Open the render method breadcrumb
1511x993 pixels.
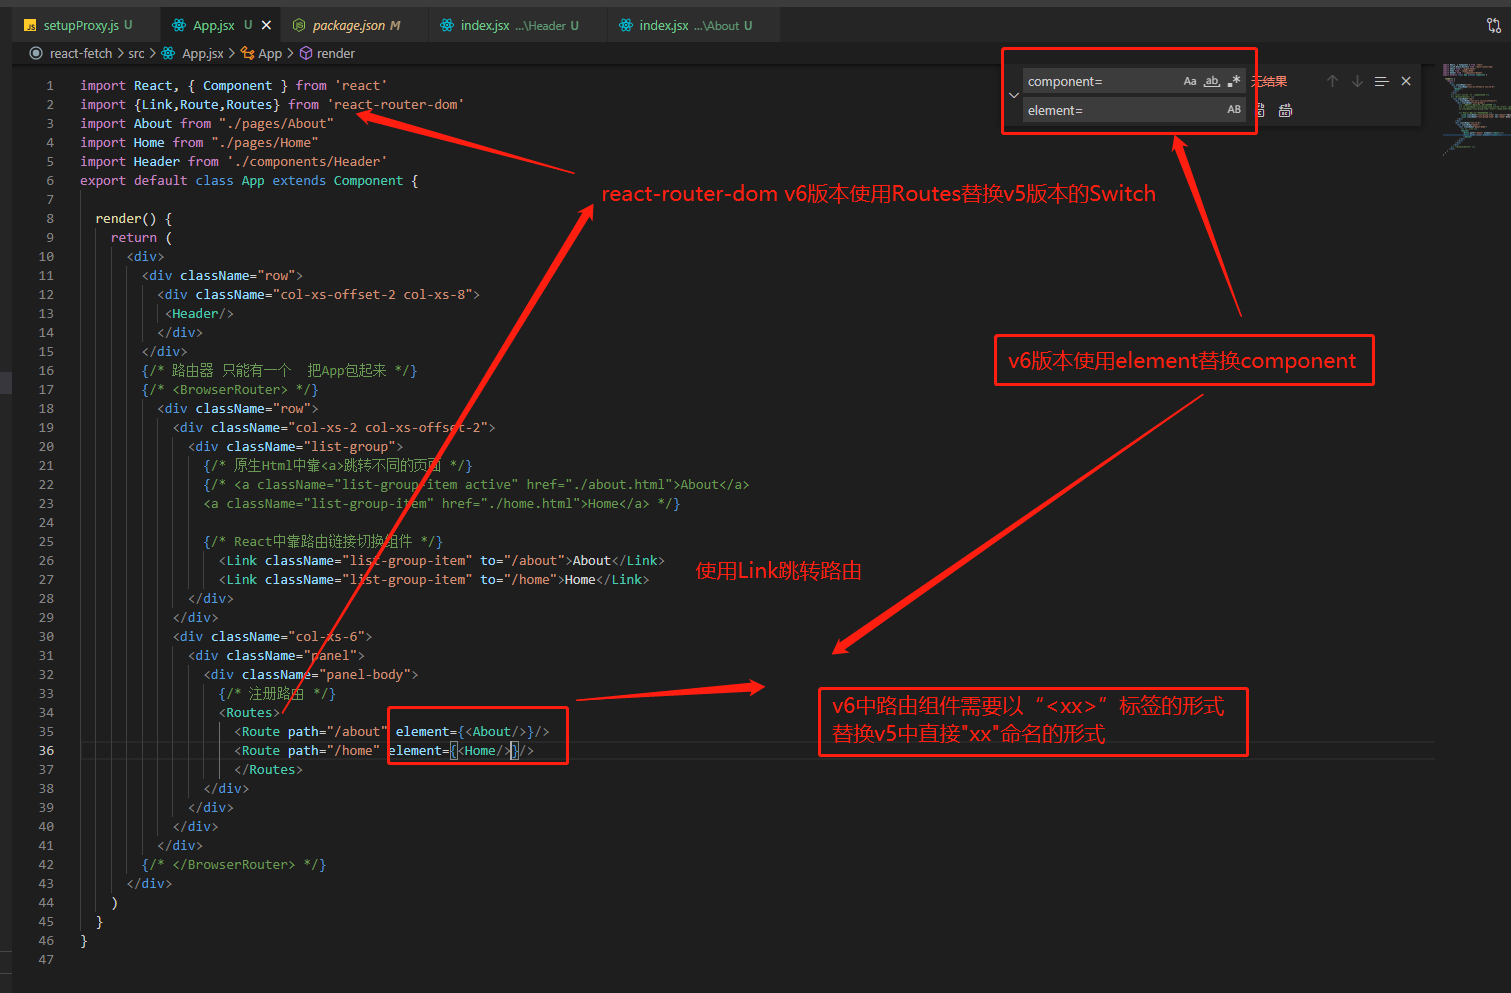coord(335,53)
